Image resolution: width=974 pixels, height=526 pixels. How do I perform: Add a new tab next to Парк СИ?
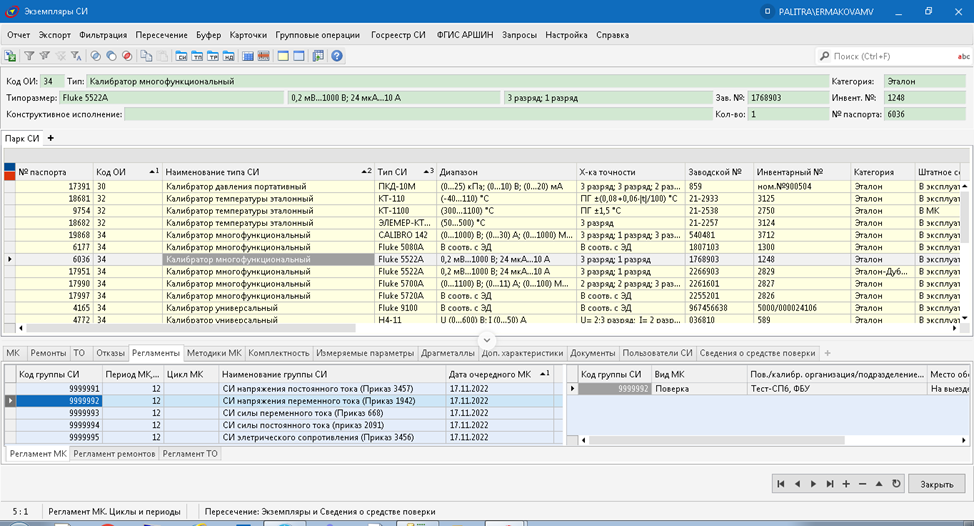51,138
